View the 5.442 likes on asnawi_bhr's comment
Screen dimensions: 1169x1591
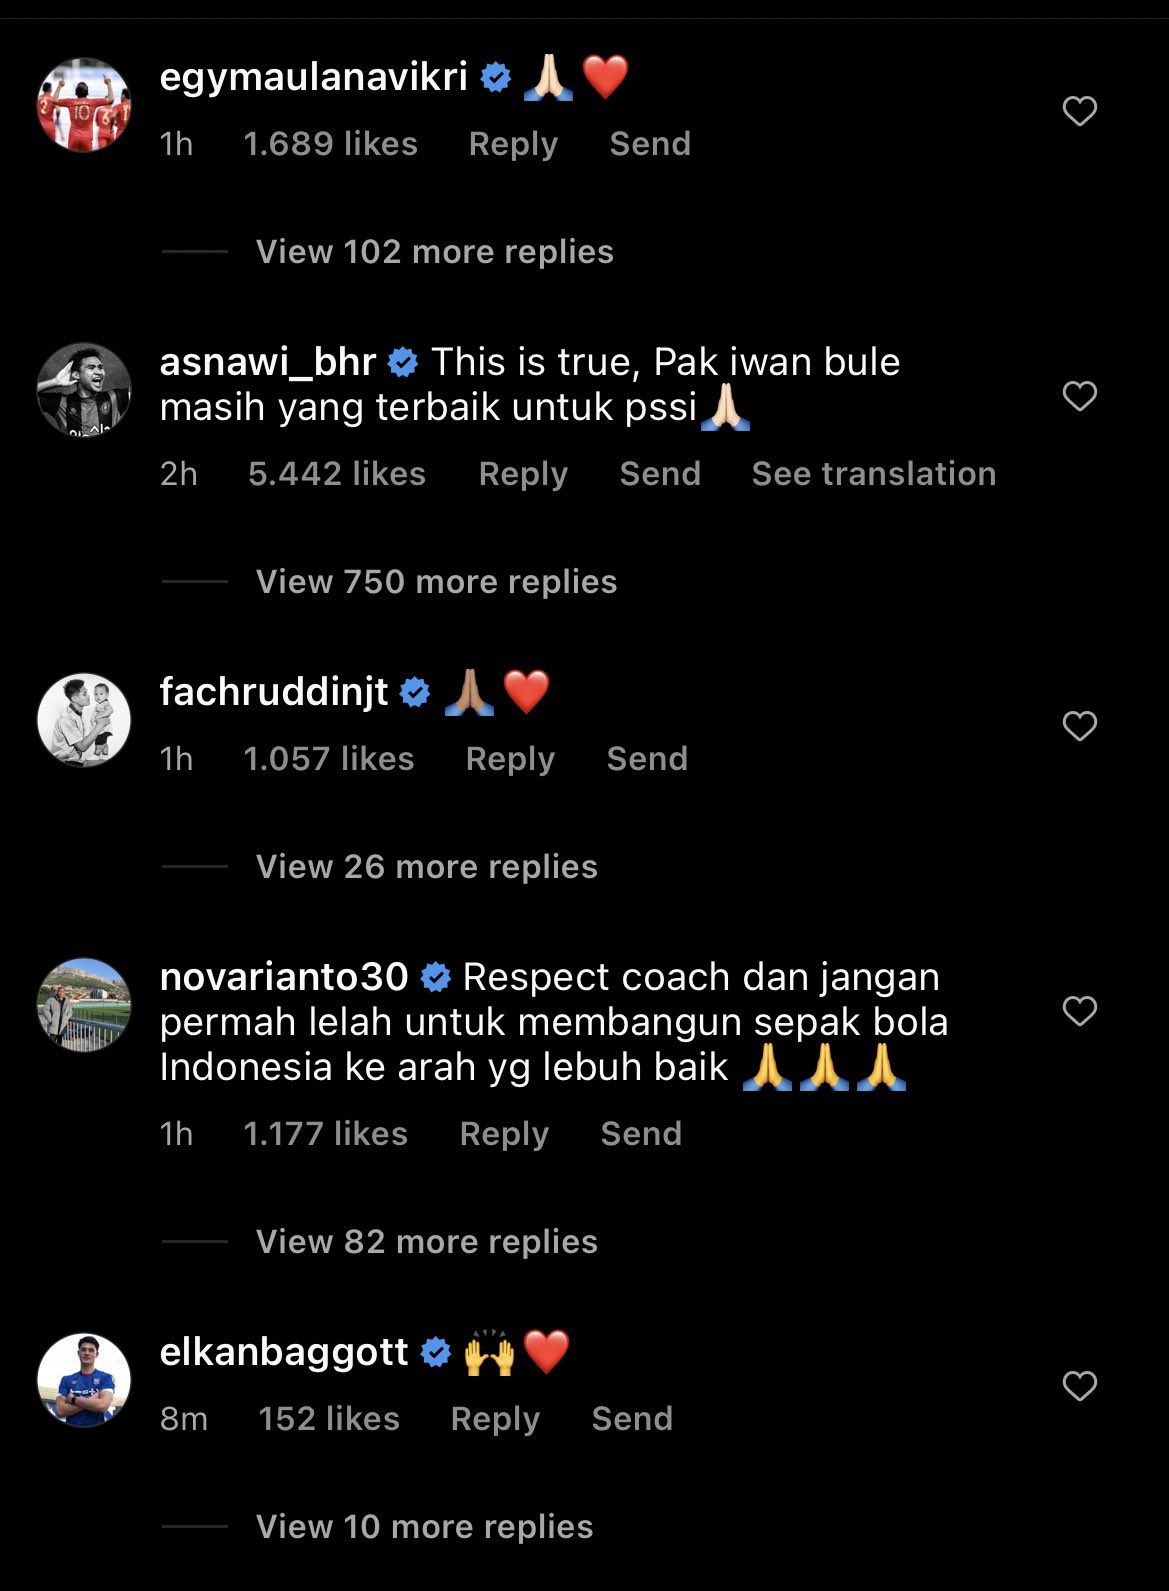(x=337, y=474)
